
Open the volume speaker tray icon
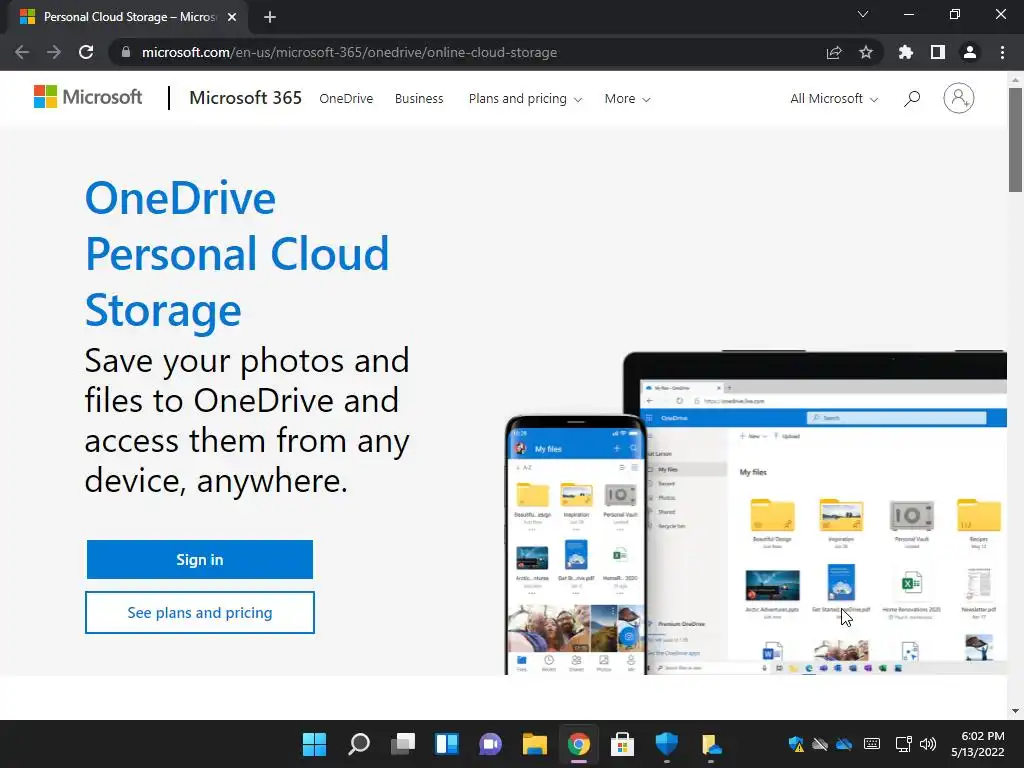pyautogui.click(x=928, y=744)
